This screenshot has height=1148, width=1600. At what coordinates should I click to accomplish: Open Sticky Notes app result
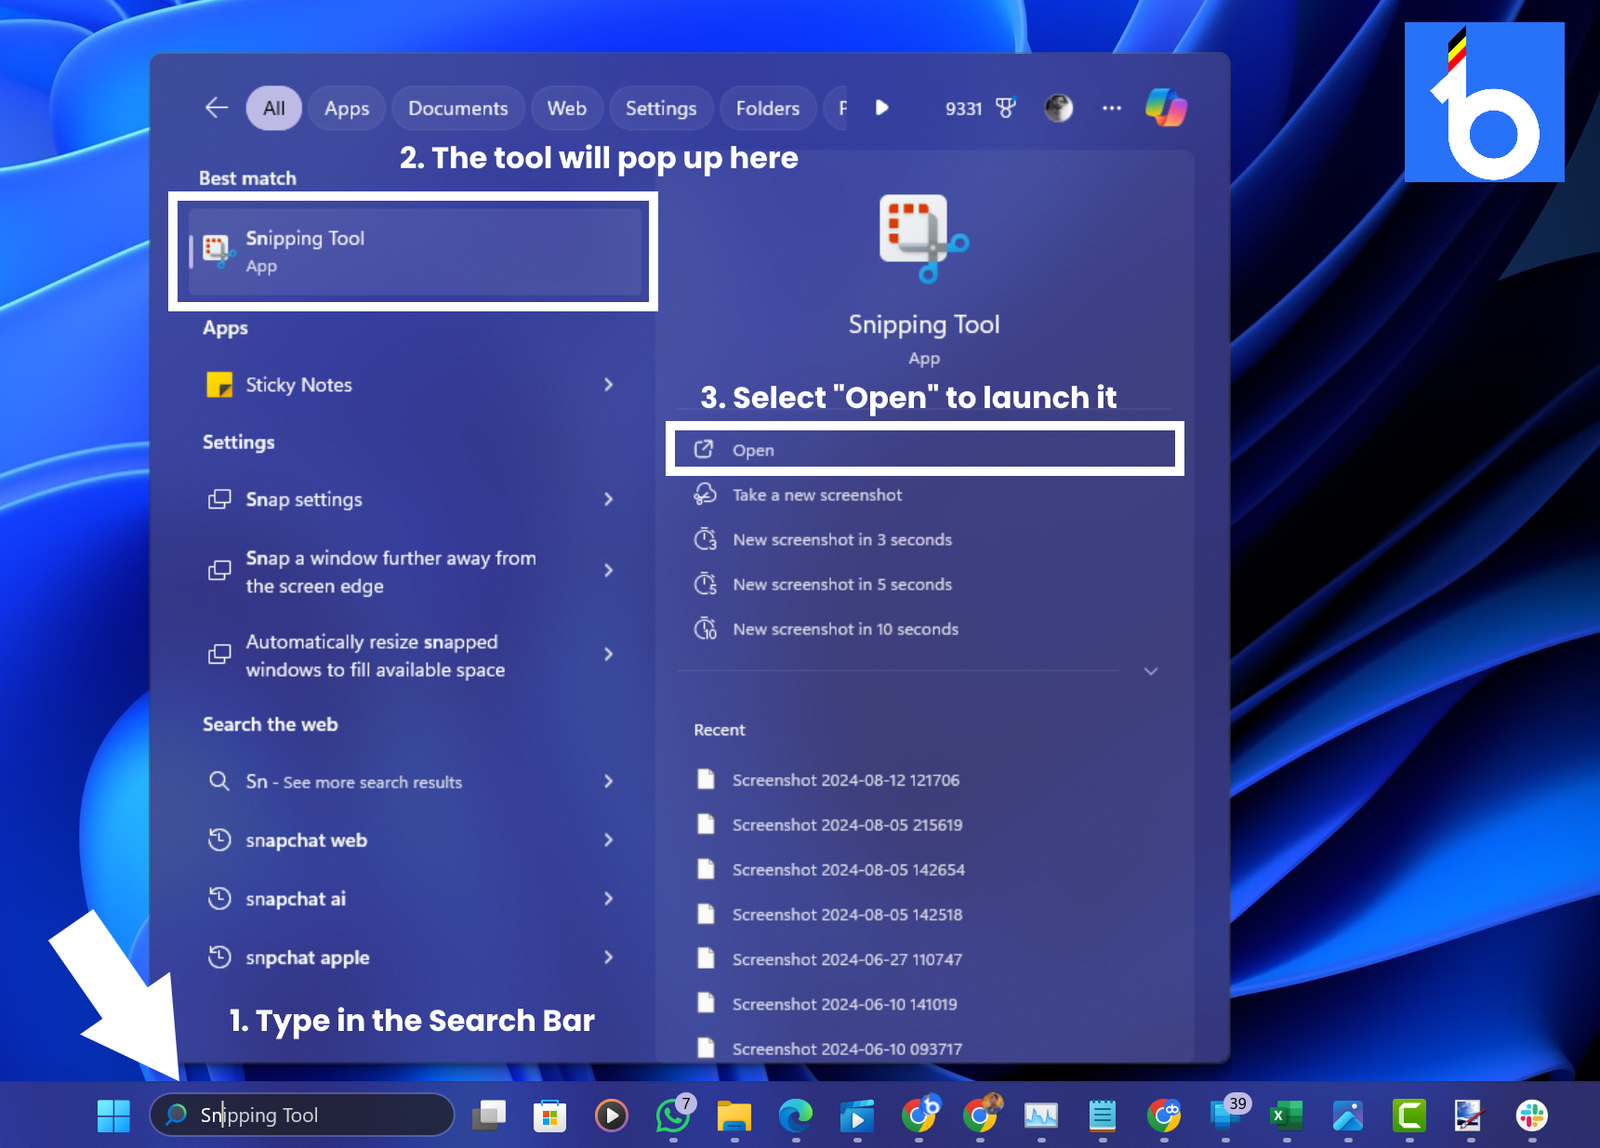[299, 385]
